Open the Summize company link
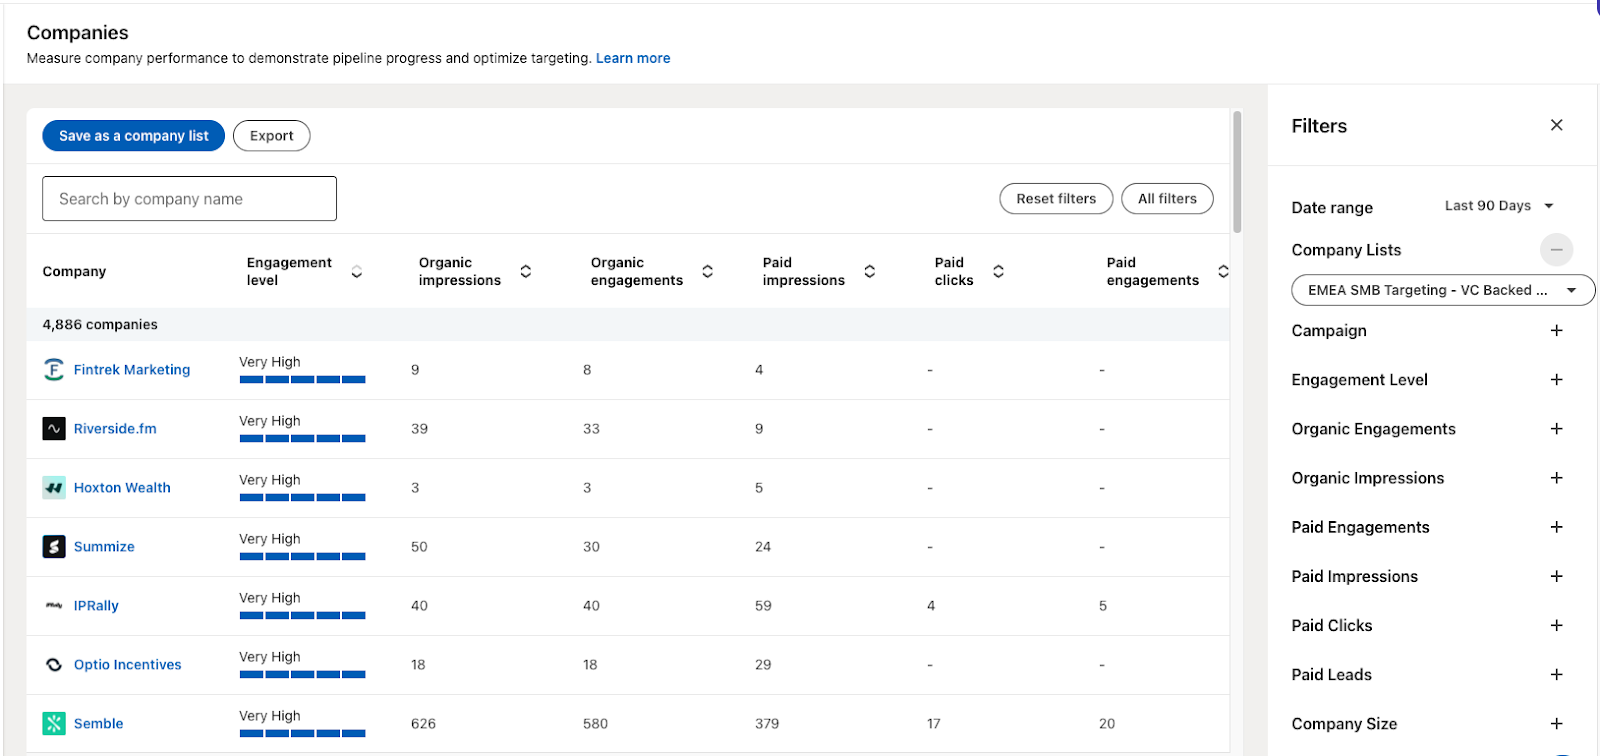1600x756 pixels. (x=104, y=547)
